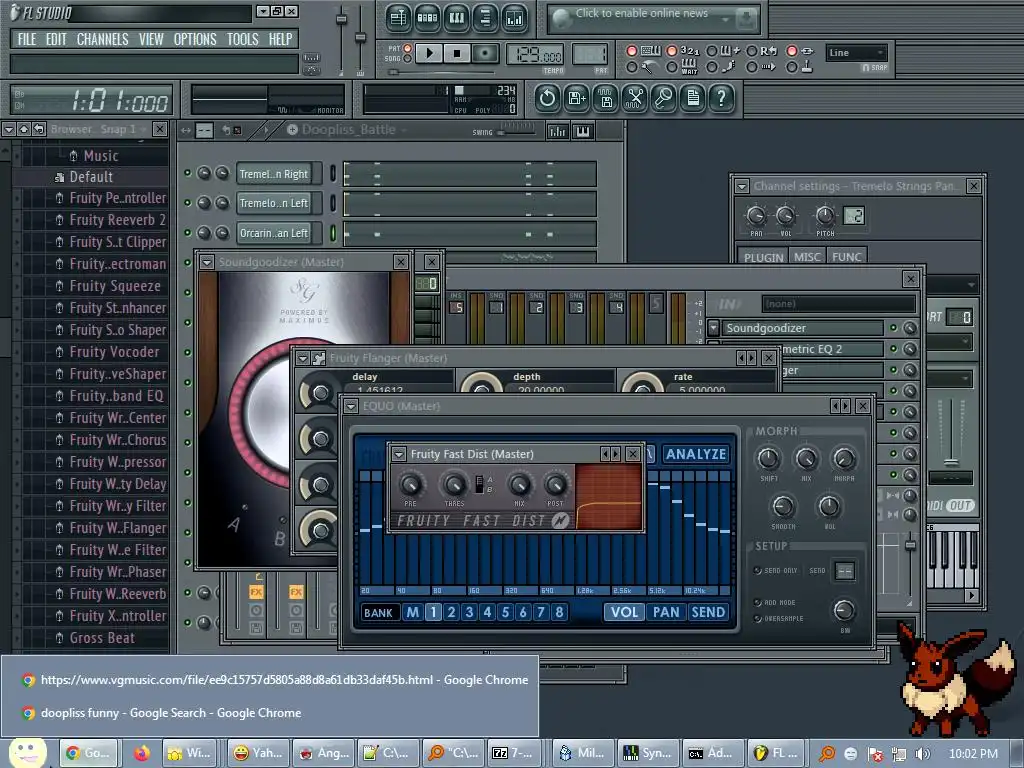Image resolution: width=1024 pixels, height=768 pixels.
Task: Open the OPTIONS menu
Action: pyautogui.click(x=195, y=39)
